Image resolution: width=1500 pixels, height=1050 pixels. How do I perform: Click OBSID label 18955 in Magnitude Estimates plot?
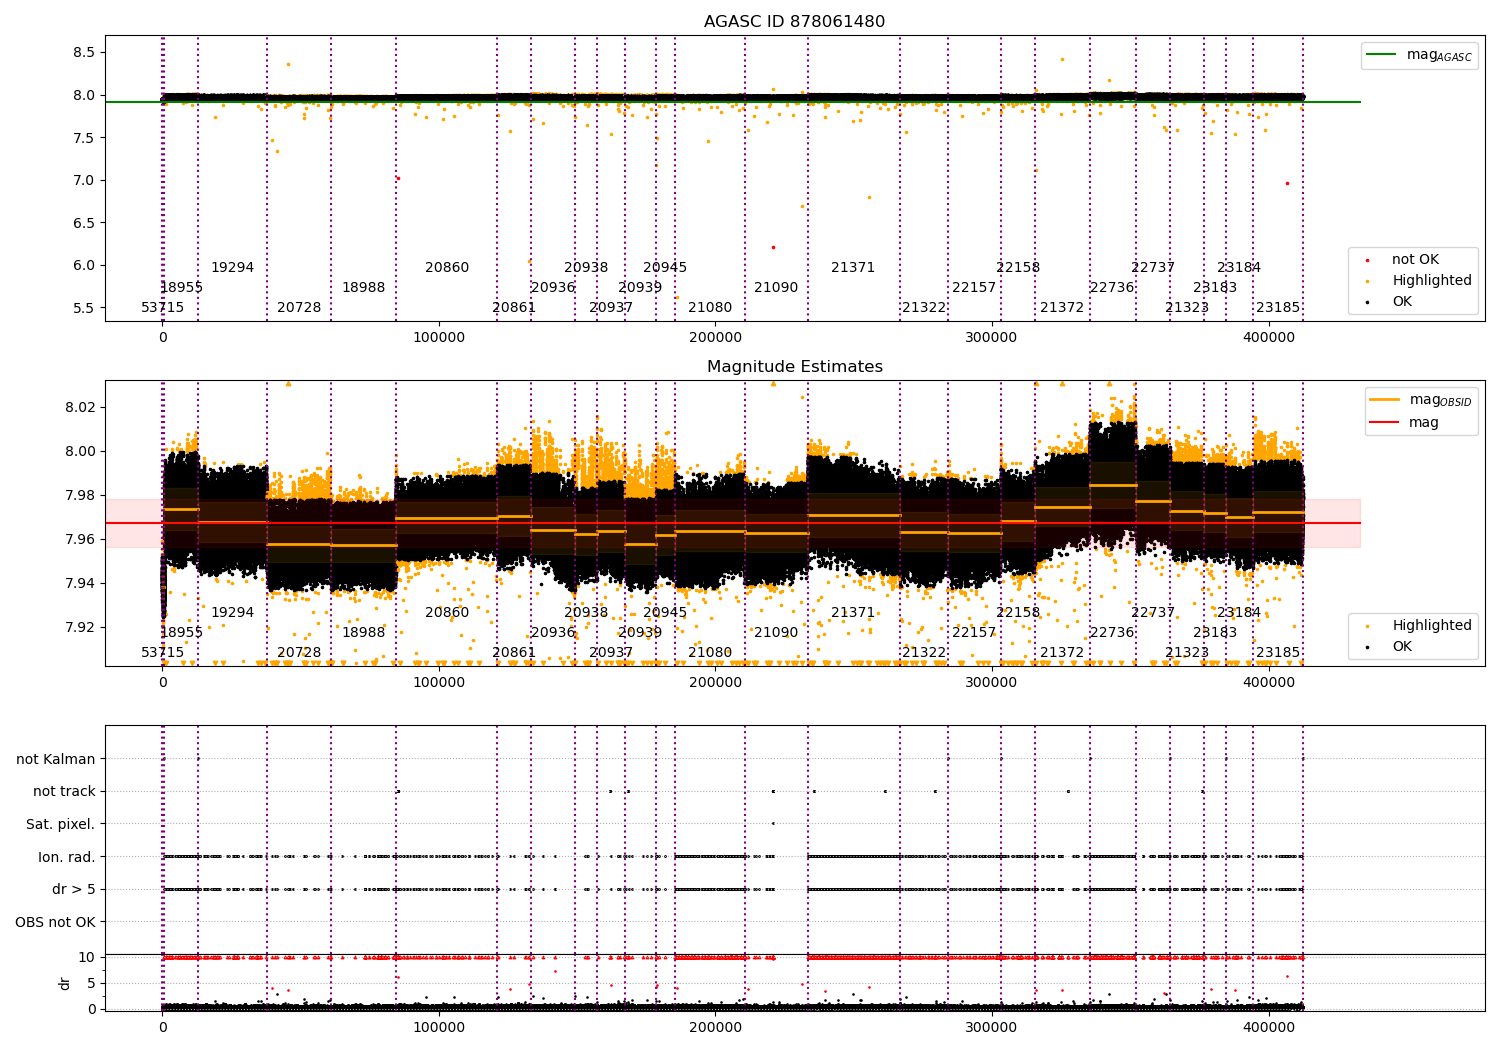(x=181, y=633)
